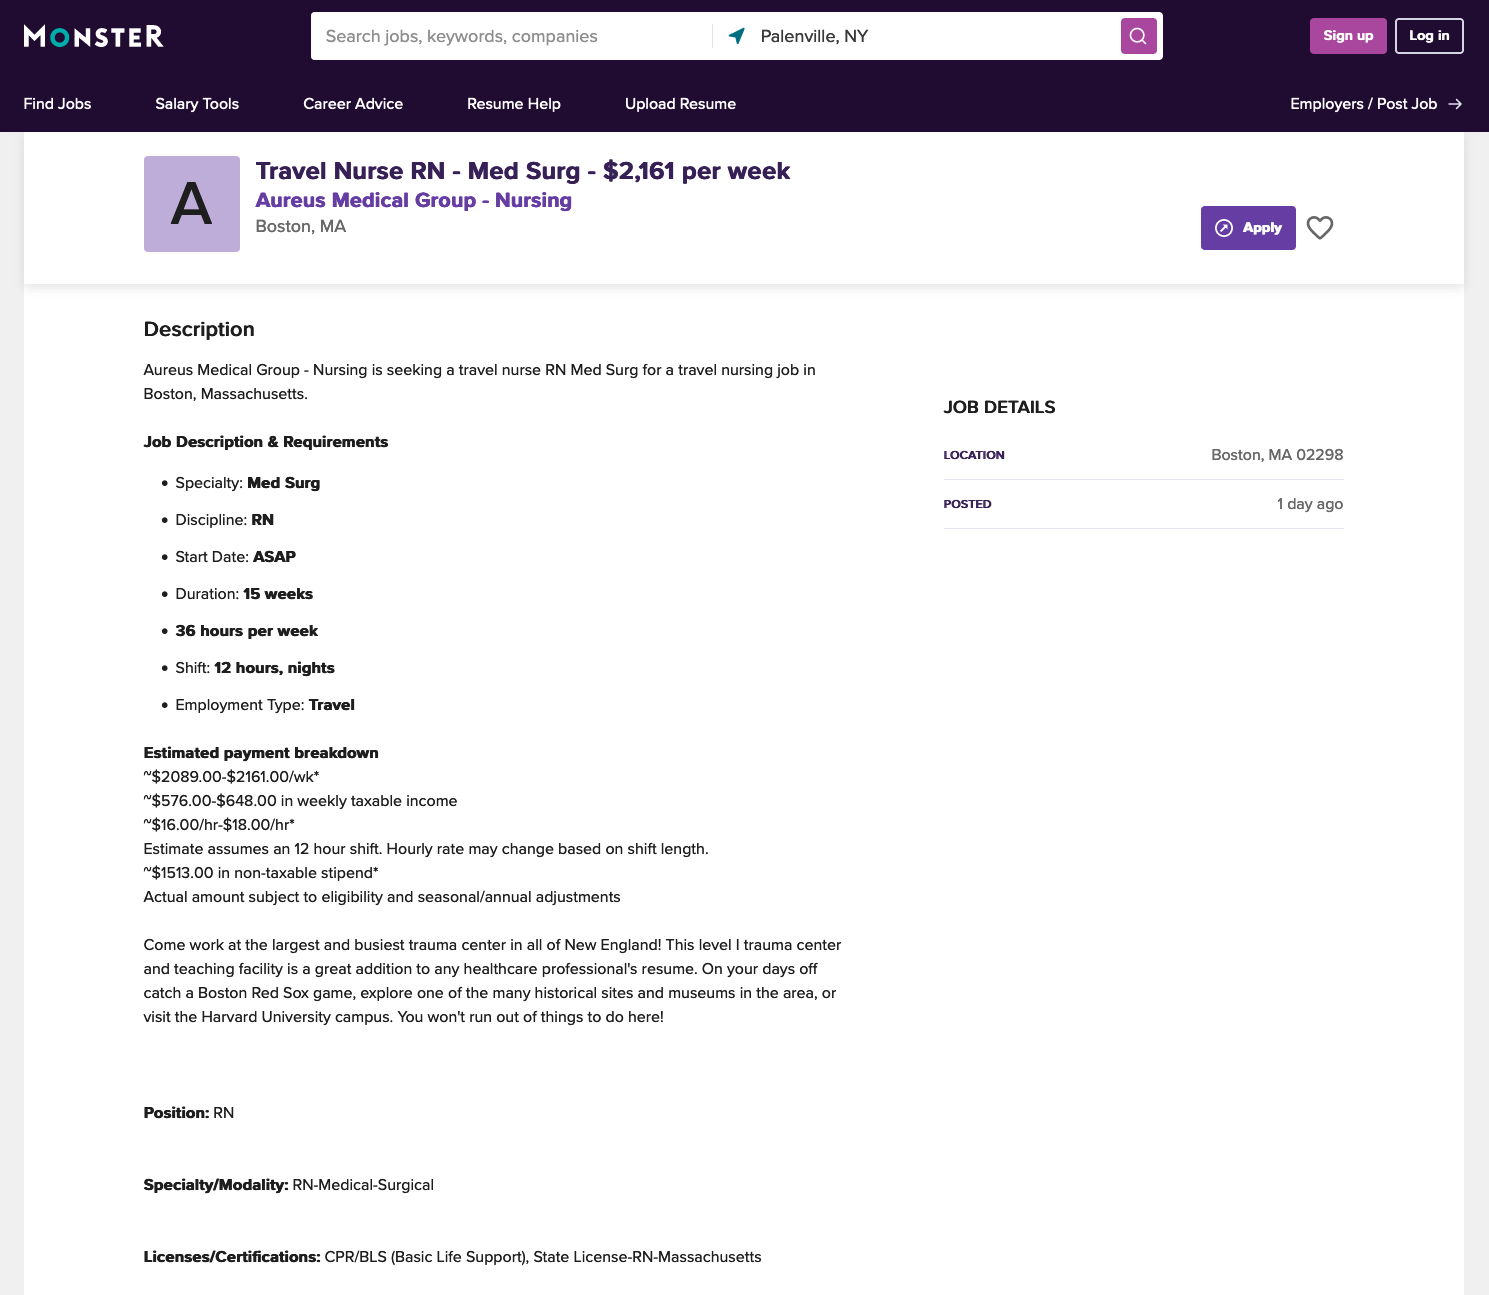Viewport: 1489px width, 1295px height.
Task: Click Employment Type: Travel bullet
Action: coord(265,705)
